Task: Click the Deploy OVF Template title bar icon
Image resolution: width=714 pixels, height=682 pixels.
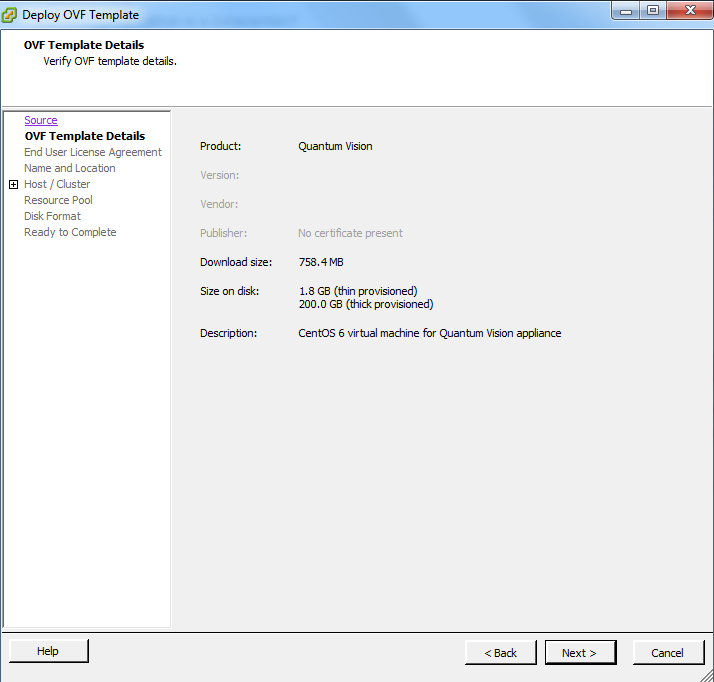Action: point(9,15)
